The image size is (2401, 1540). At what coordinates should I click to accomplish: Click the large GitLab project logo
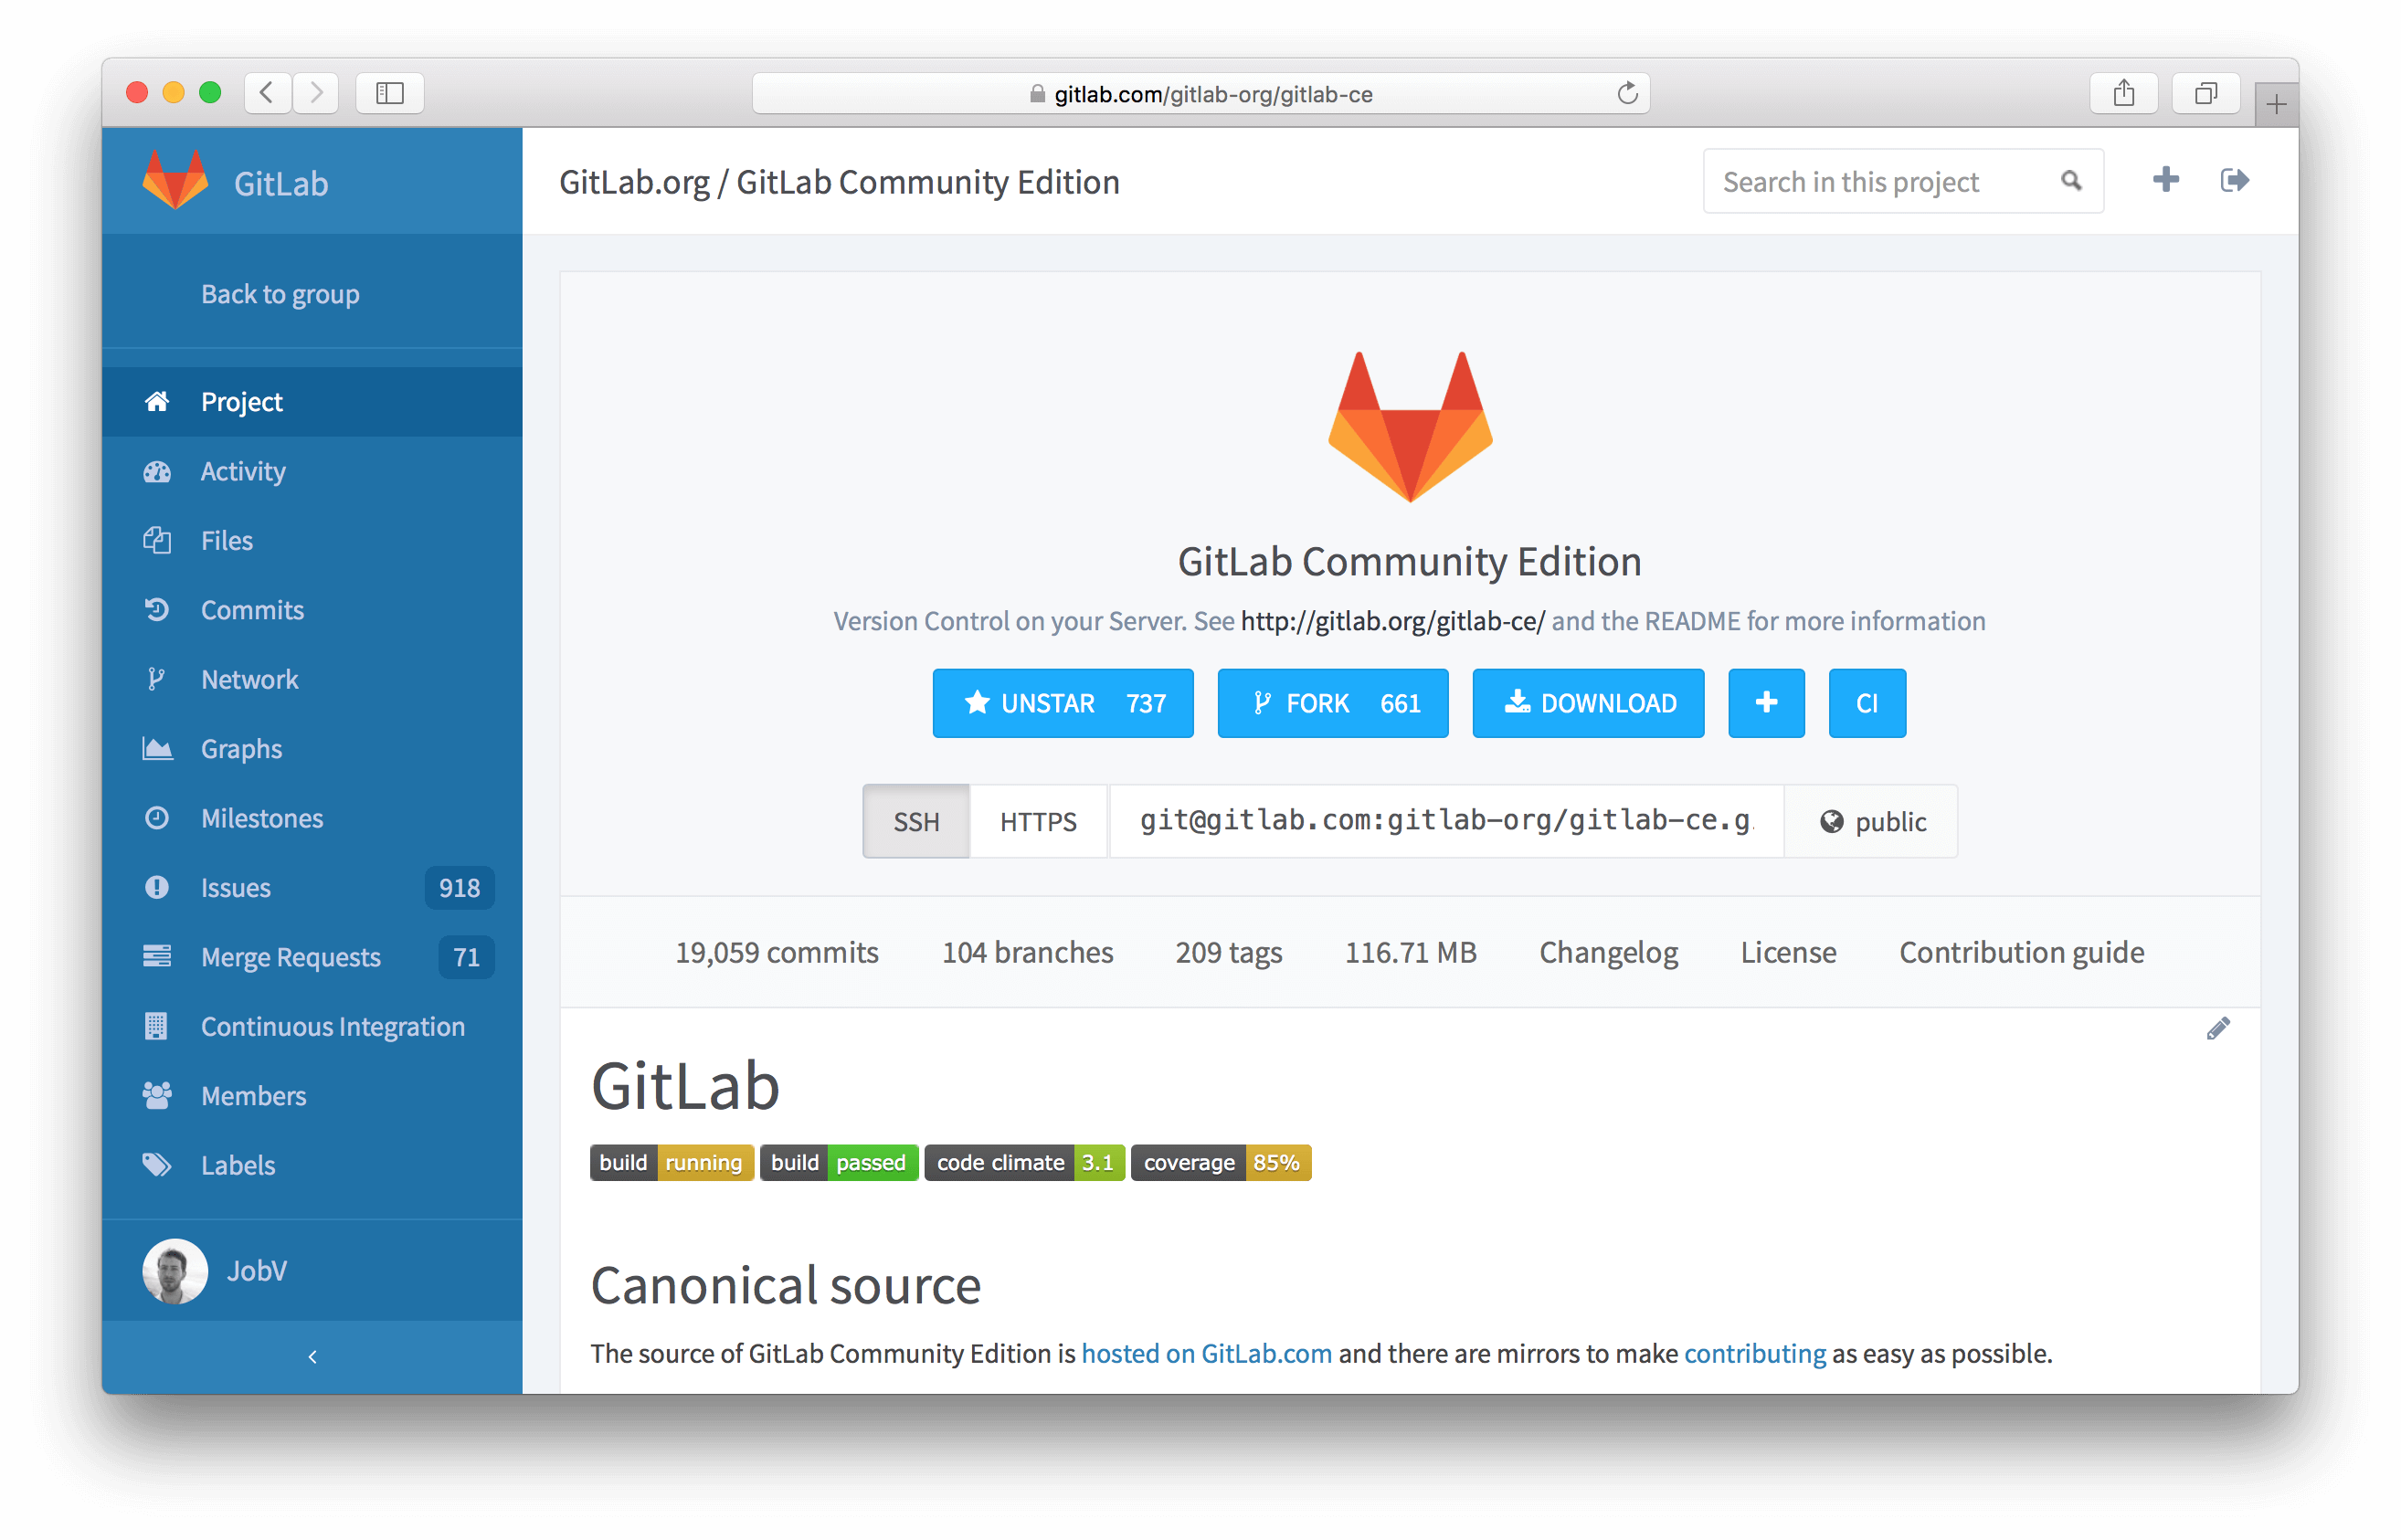tap(1410, 426)
